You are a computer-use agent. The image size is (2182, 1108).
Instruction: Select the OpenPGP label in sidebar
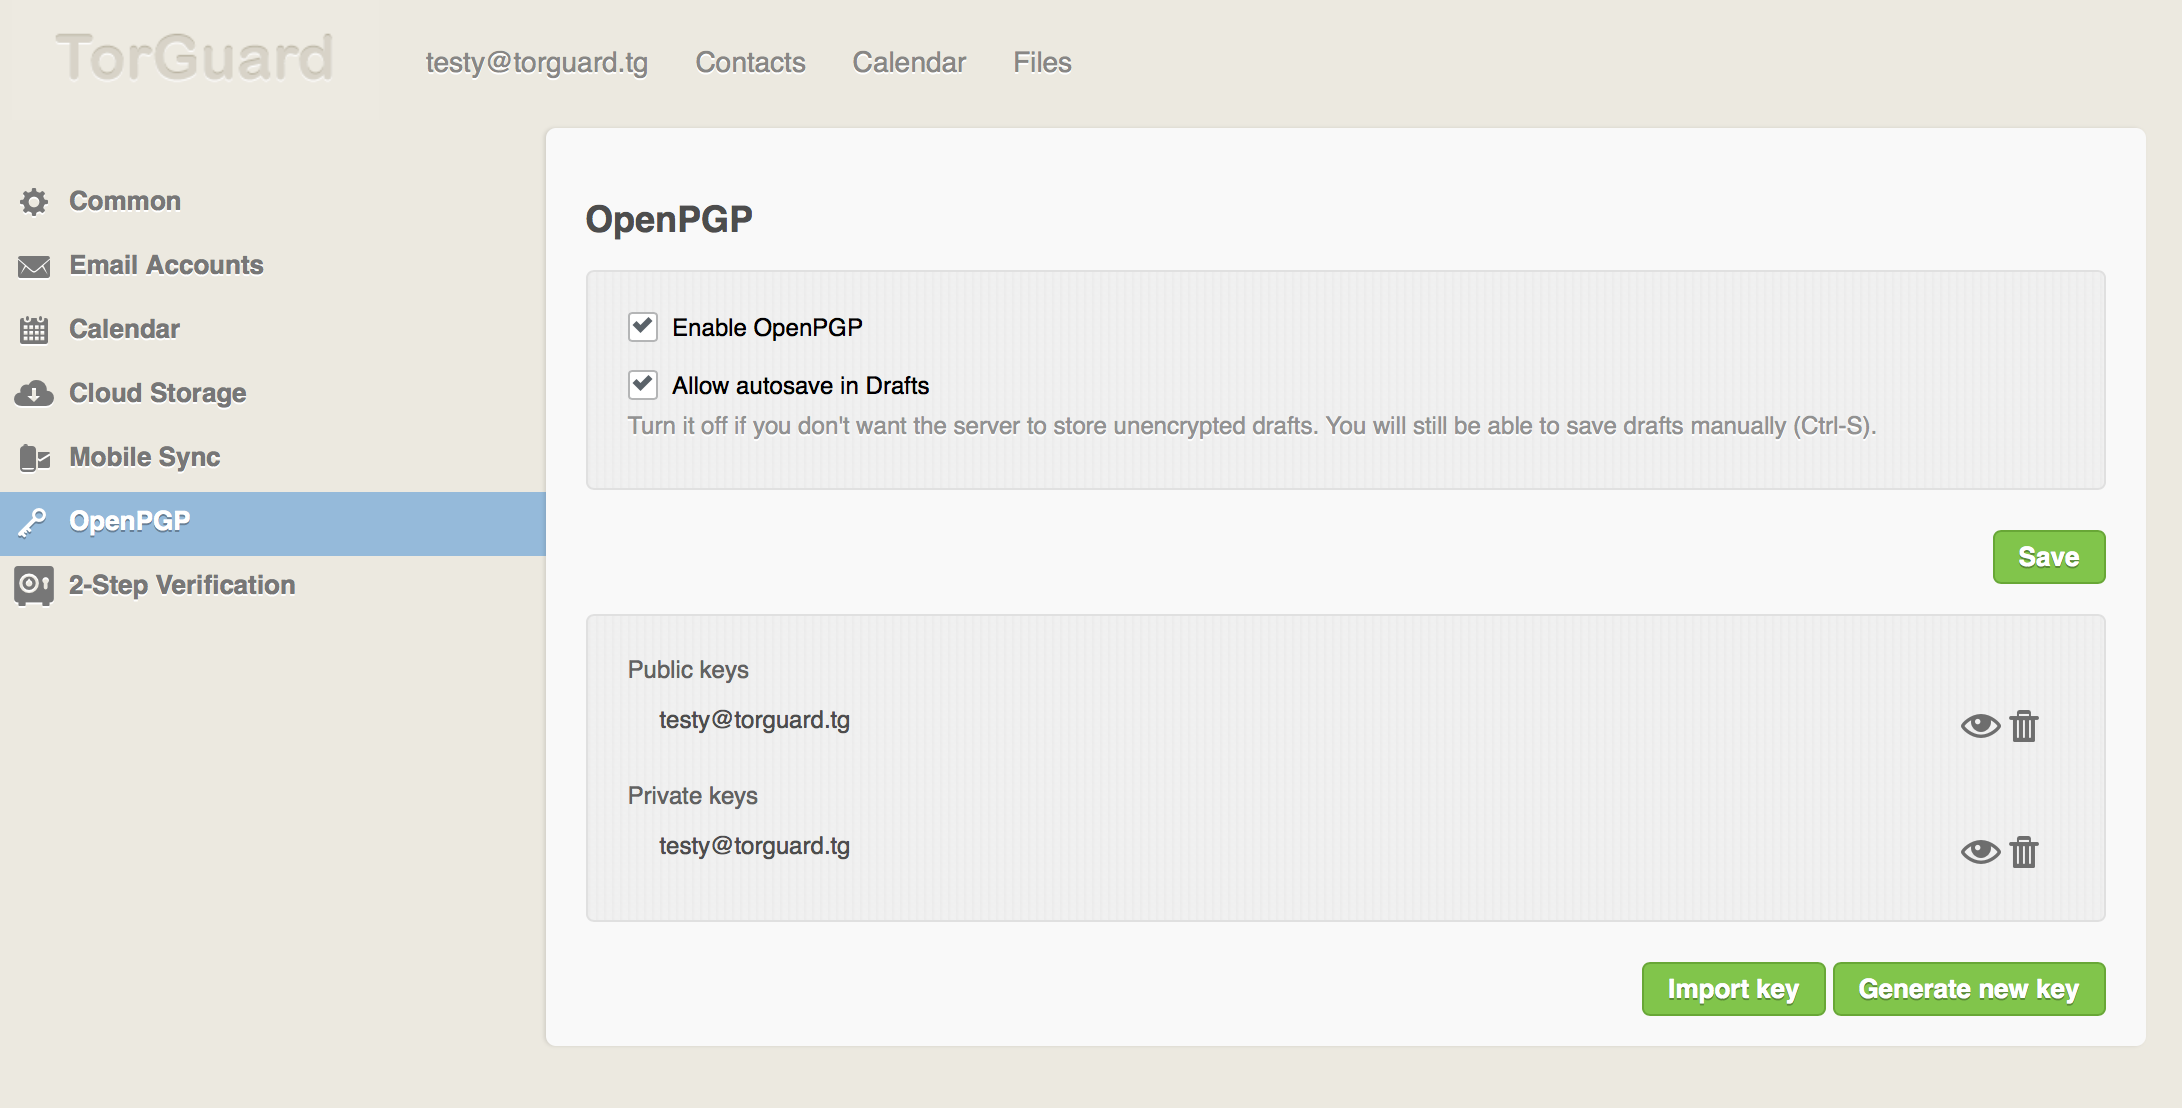(x=129, y=521)
